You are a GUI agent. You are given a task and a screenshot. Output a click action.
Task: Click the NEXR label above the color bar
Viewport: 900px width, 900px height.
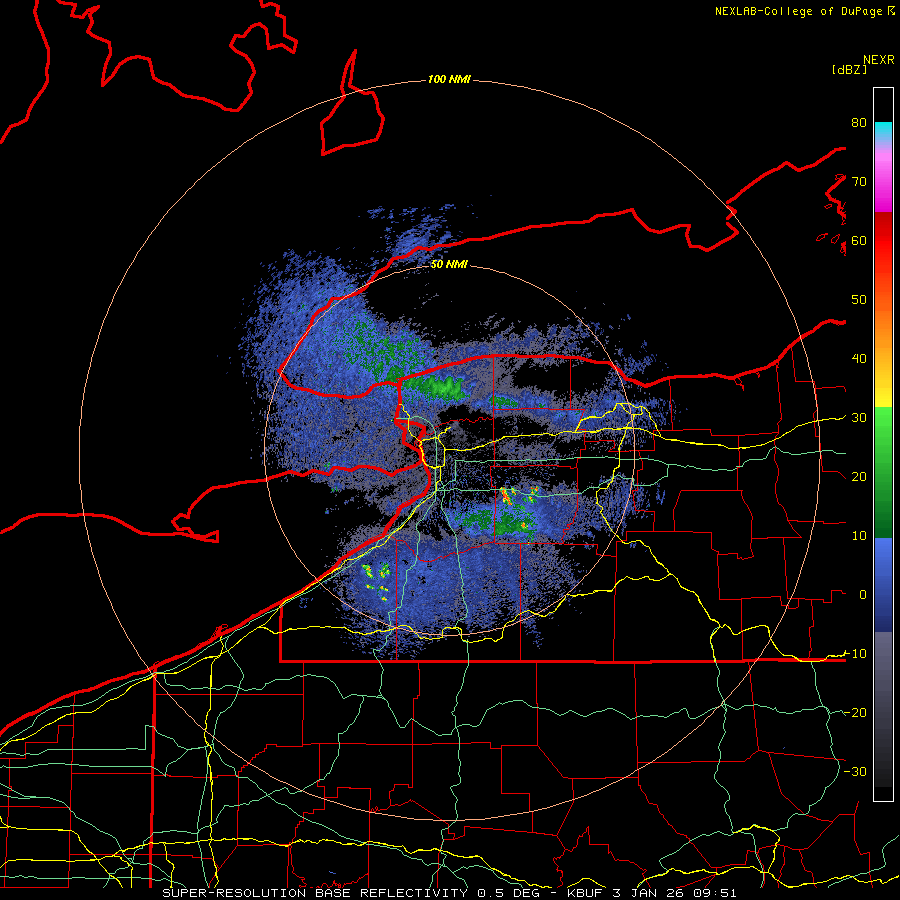(878, 60)
